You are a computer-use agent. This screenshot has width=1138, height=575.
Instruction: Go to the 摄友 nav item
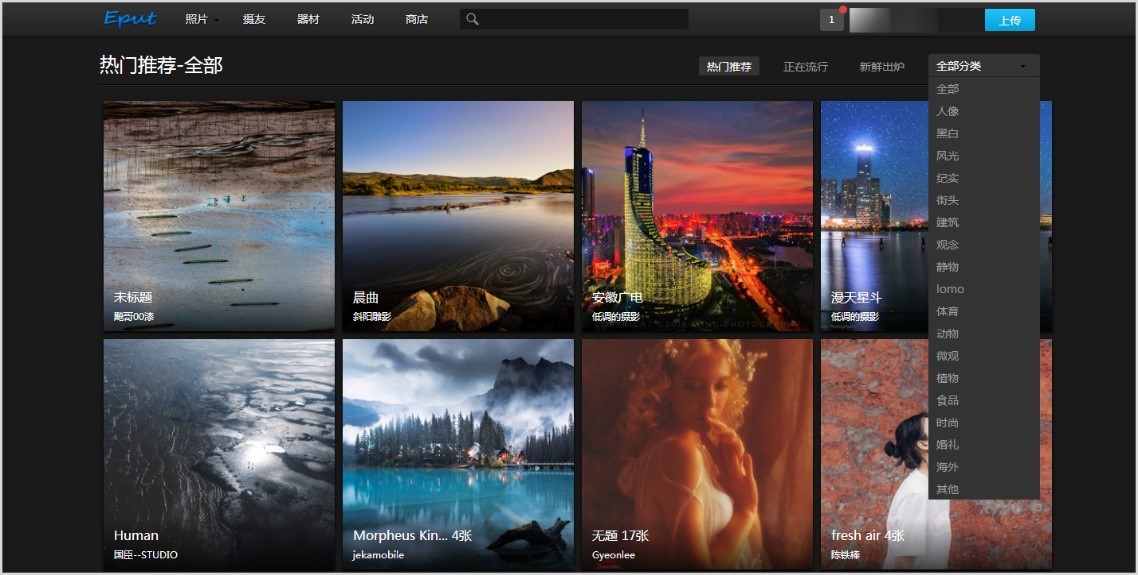pos(254,20)
